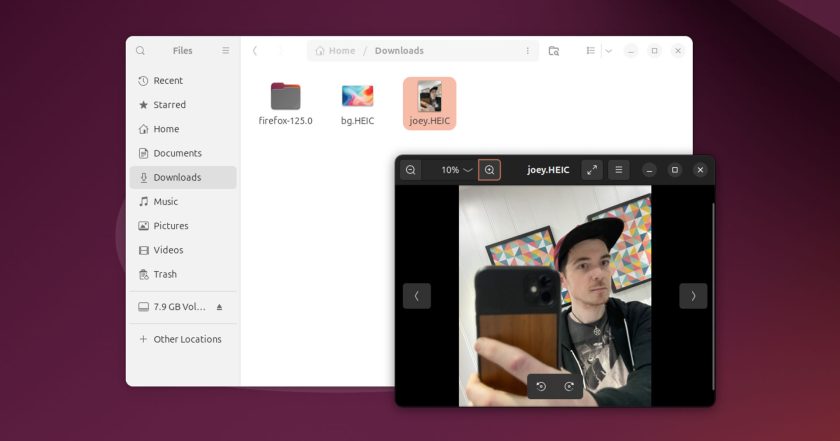
Task: Click the search icon in Files sidebar
Action: click(x=140, y=50)
